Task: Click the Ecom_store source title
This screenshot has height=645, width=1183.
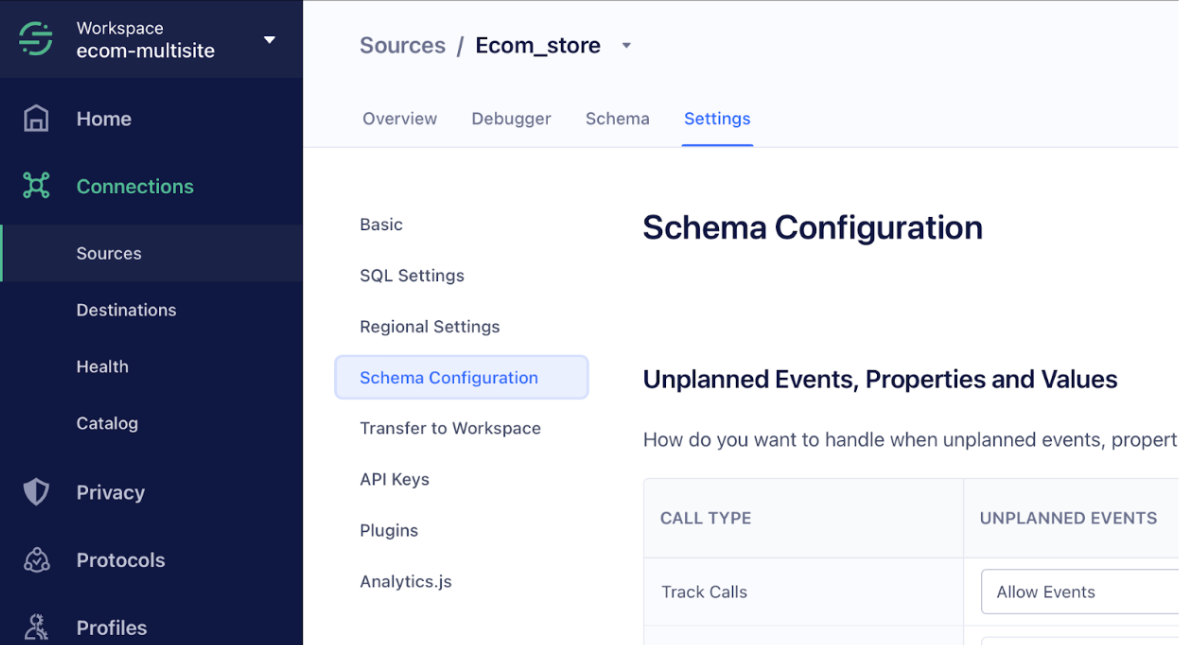Action: (x=538, y=45)
